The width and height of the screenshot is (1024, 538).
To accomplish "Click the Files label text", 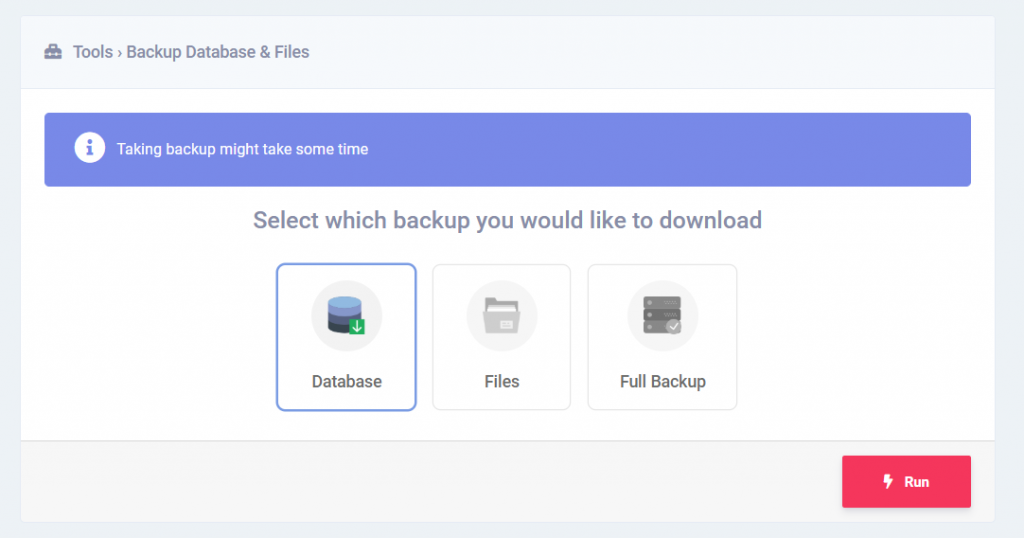I will 502,381.
